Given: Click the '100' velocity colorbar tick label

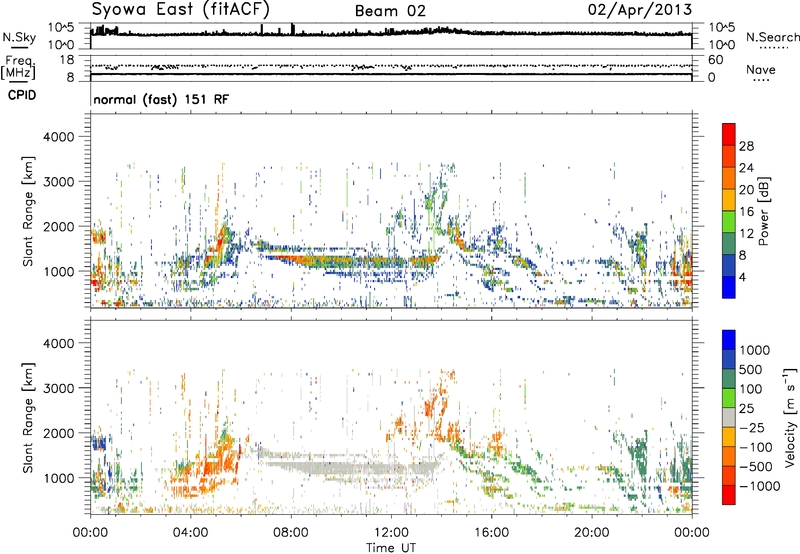Looking at the screenshot, I should coord(751,389).
